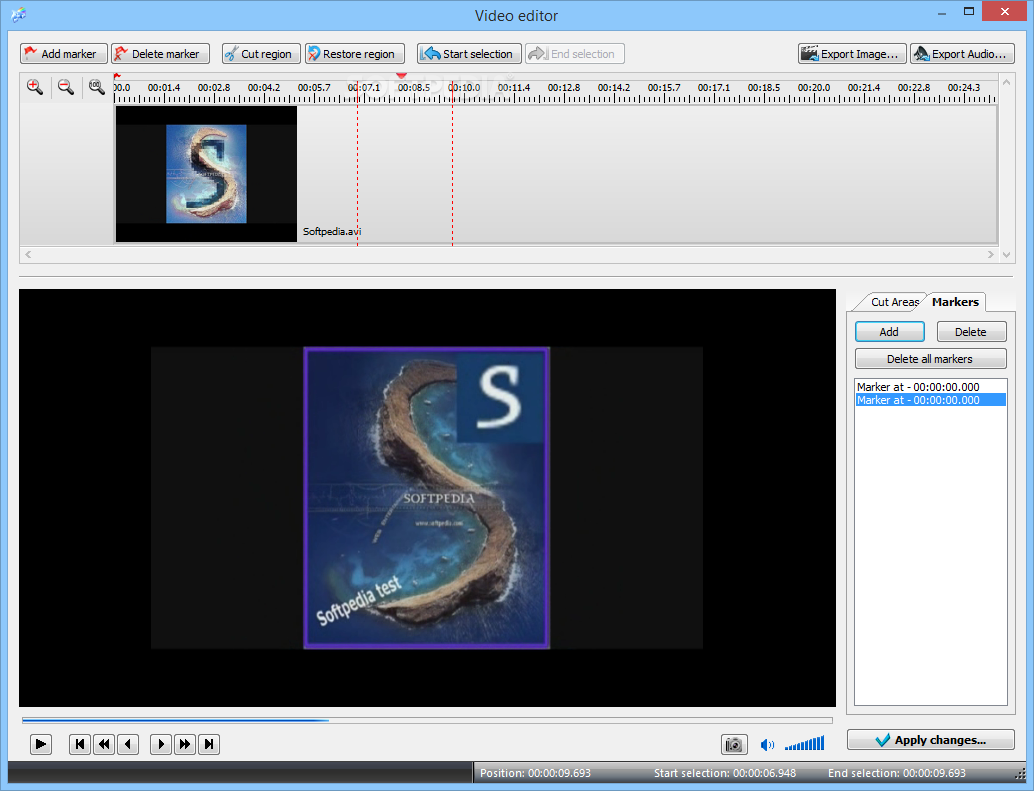Select the Markers tab

click(x=955, y=302)
